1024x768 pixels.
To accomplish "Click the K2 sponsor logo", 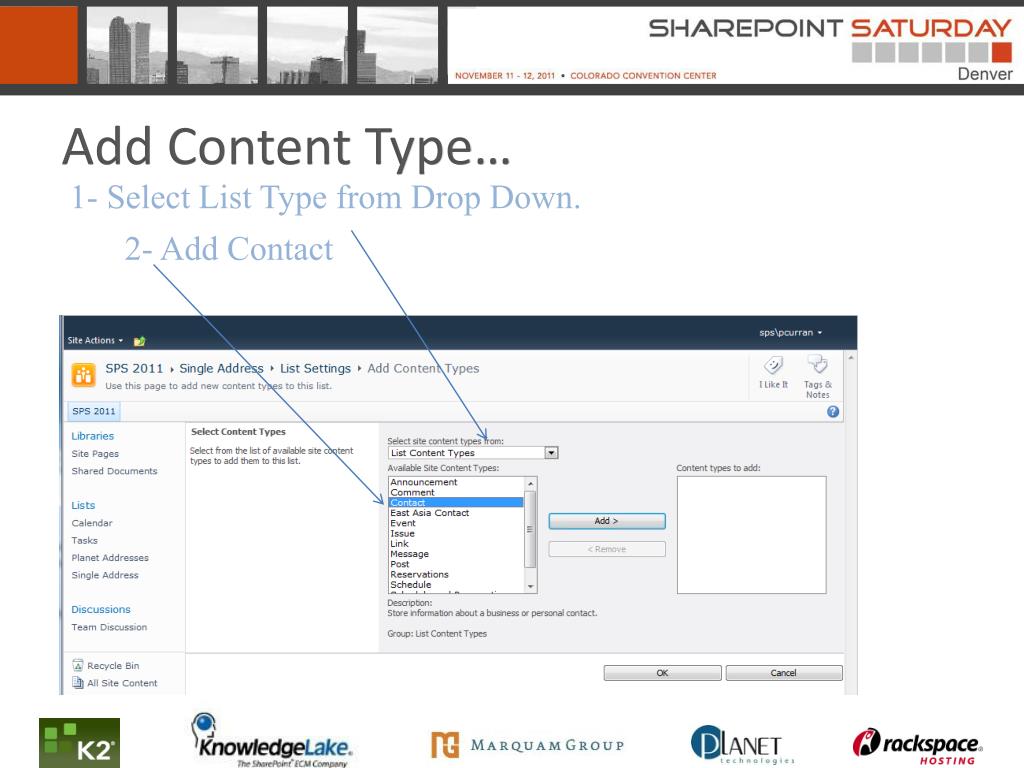I will [x=80, y=743].
